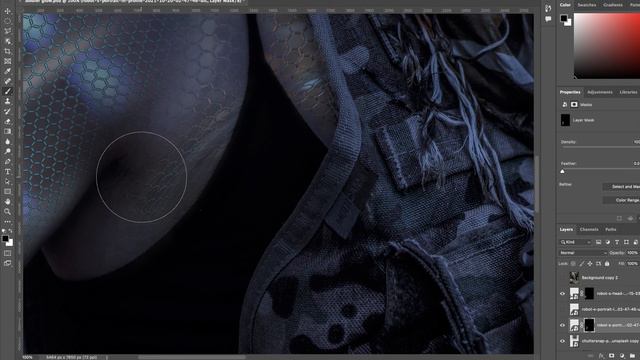Screen dimensions: 640x360
Task: Show the robot-a-portrait layer without a mask
Action: click(562, 309)
